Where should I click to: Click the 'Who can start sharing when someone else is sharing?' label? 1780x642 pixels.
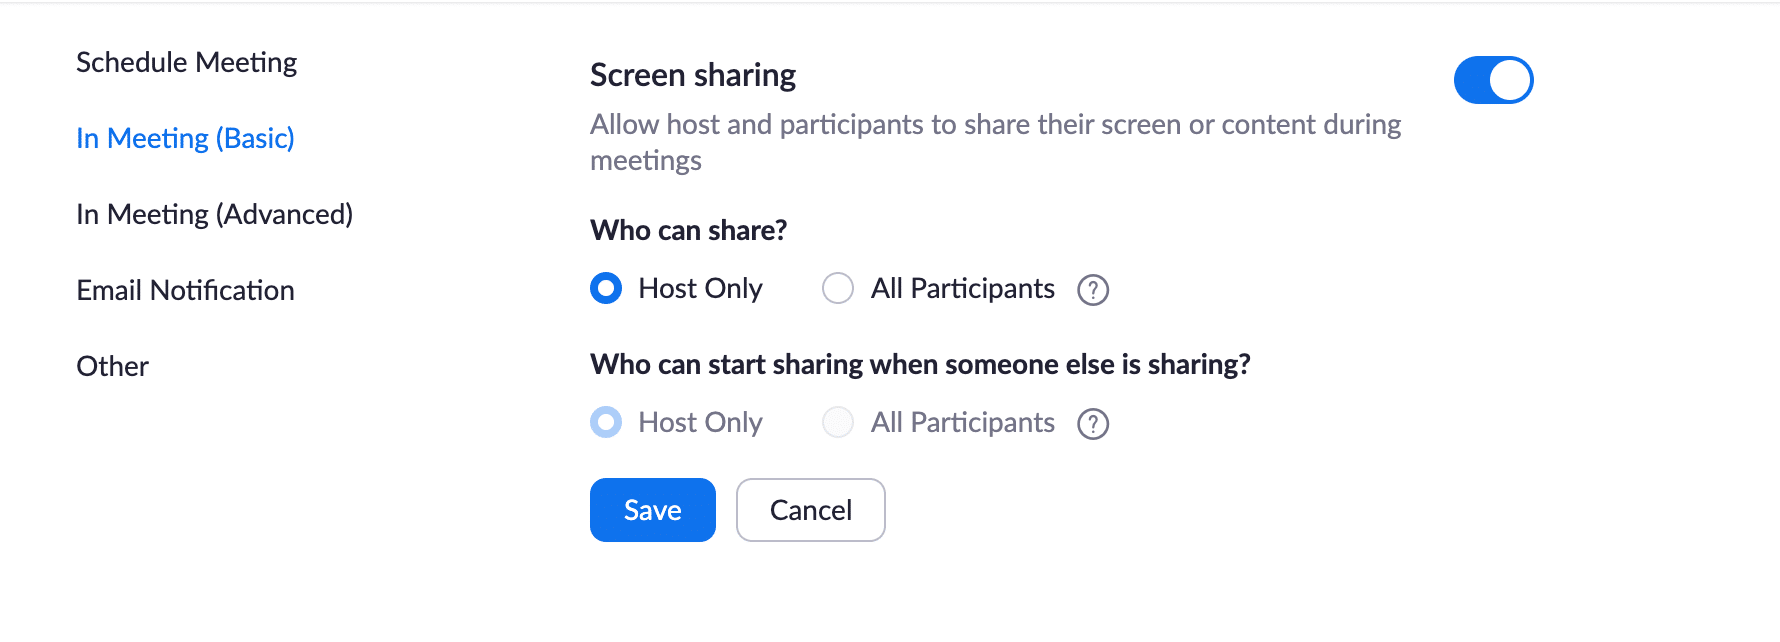pos(921,364)
